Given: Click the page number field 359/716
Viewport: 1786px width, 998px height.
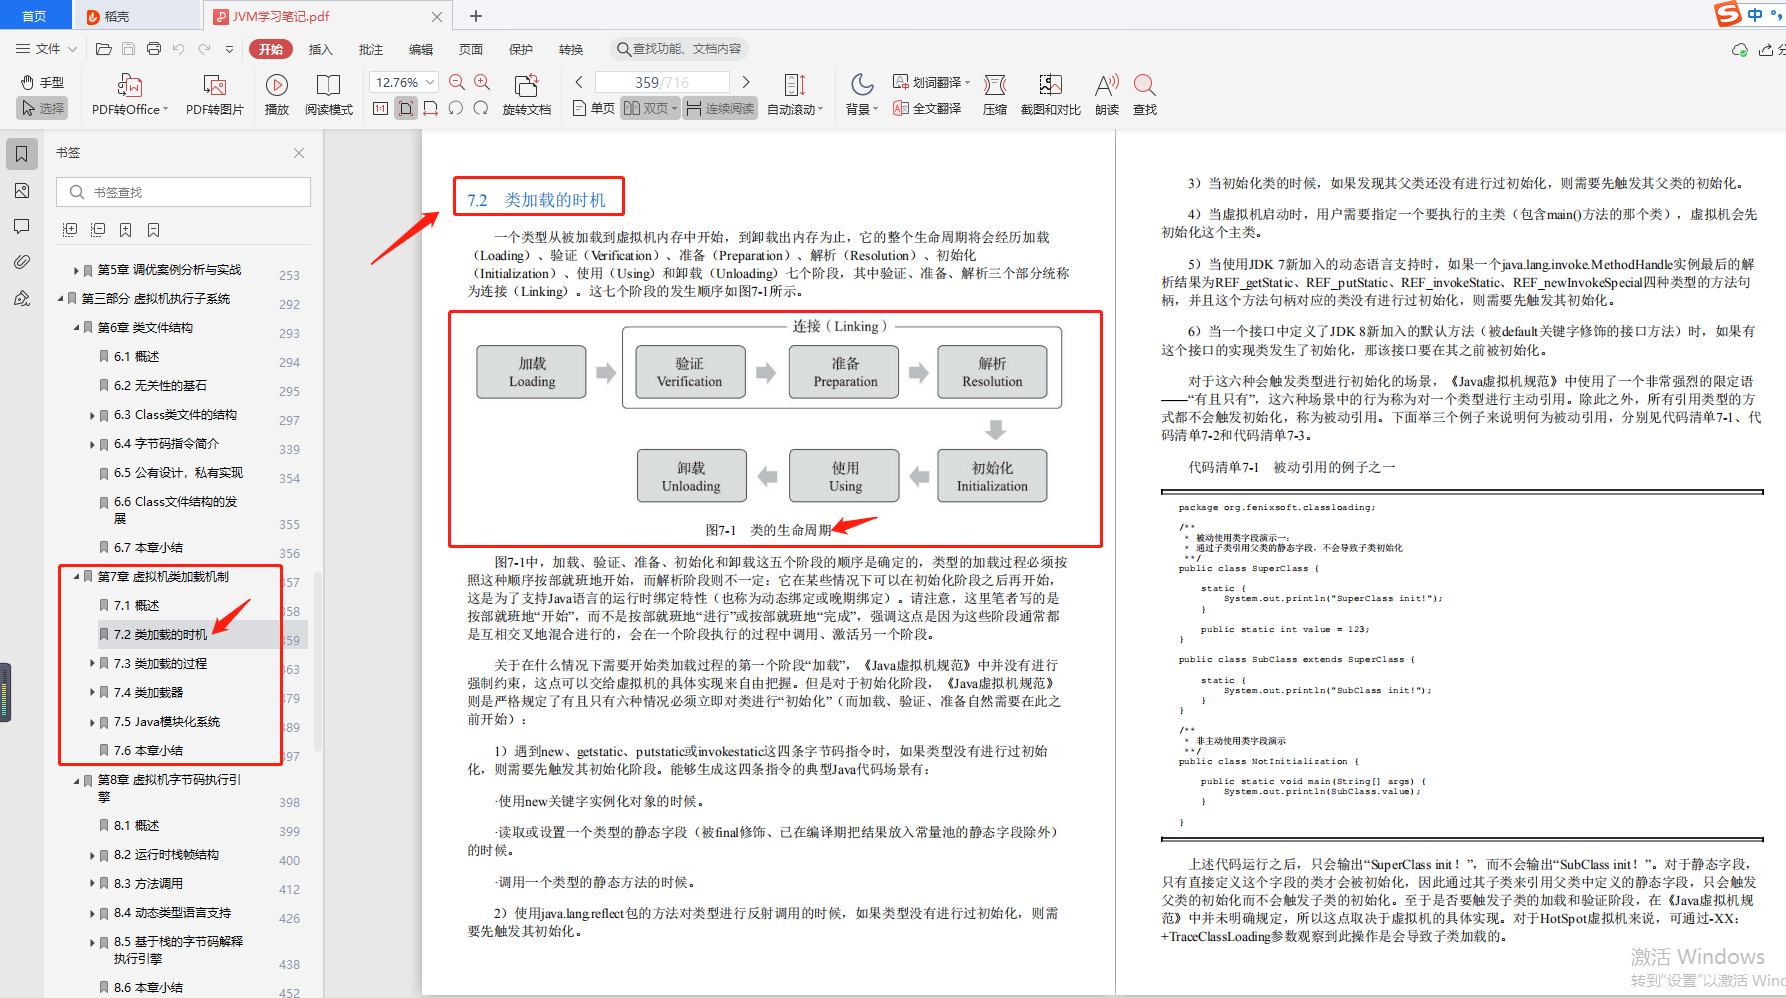Looking at the screenshot, I should pos(662,82).
